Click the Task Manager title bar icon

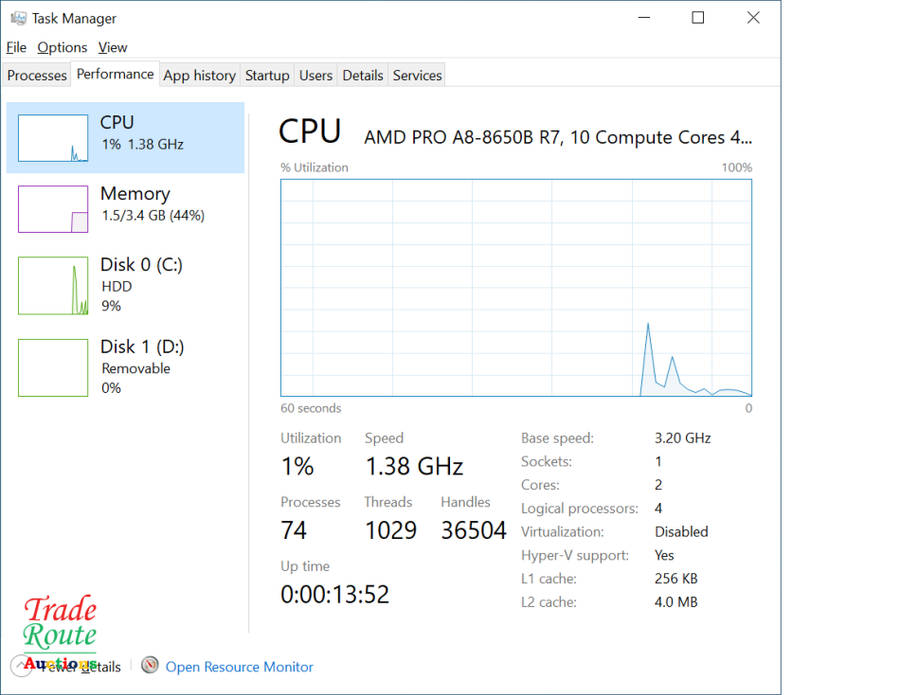coord(18,18)
